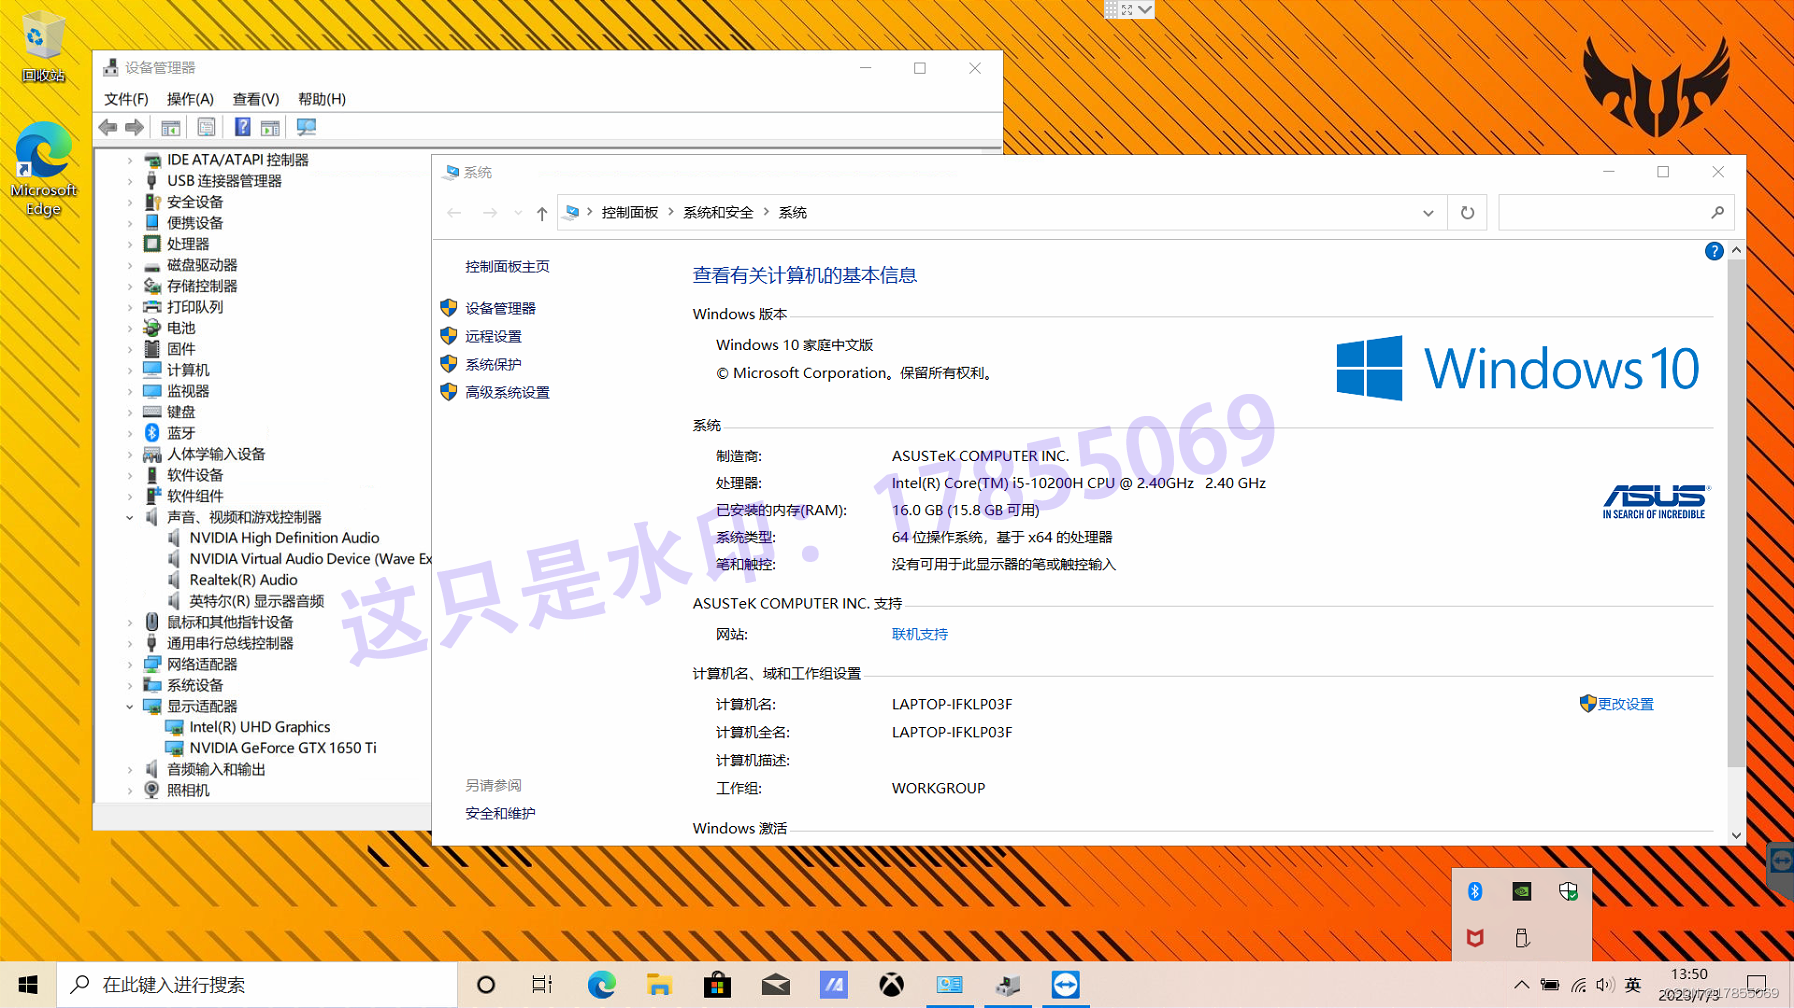Click the action pane toolbar icon in Device Manager
The width and height of the screenshot is (1794, 1008).
pos(270,127)
